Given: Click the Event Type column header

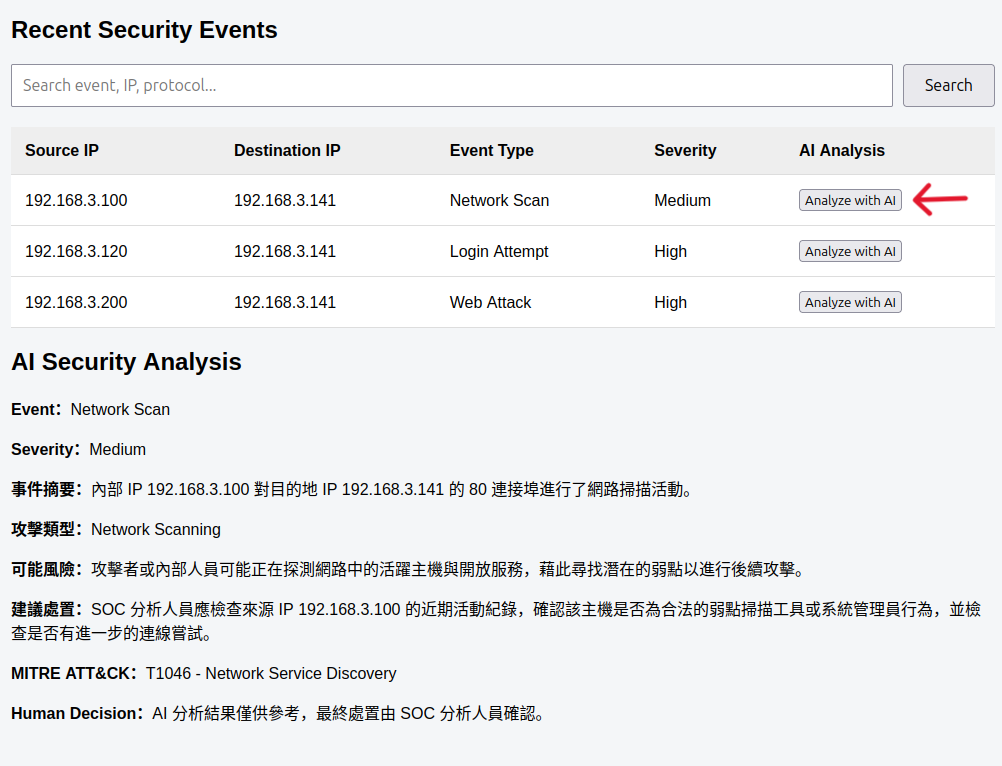Looking at the screenshot, I should [x=491, y=150].
